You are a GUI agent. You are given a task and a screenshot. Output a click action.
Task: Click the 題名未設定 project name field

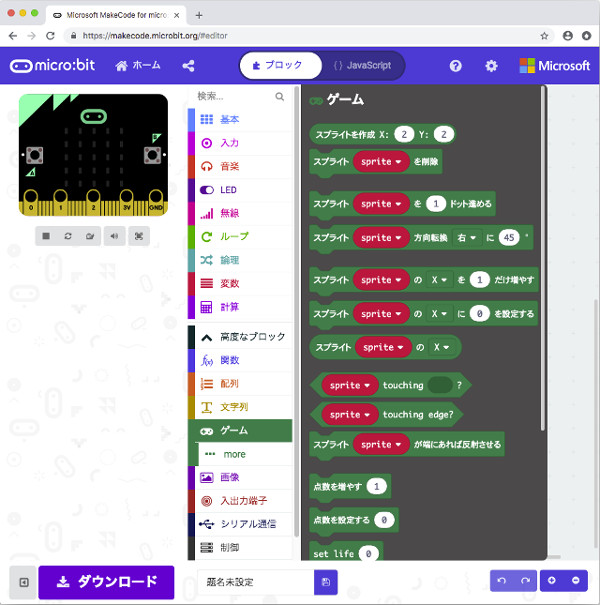click(256, 582)
